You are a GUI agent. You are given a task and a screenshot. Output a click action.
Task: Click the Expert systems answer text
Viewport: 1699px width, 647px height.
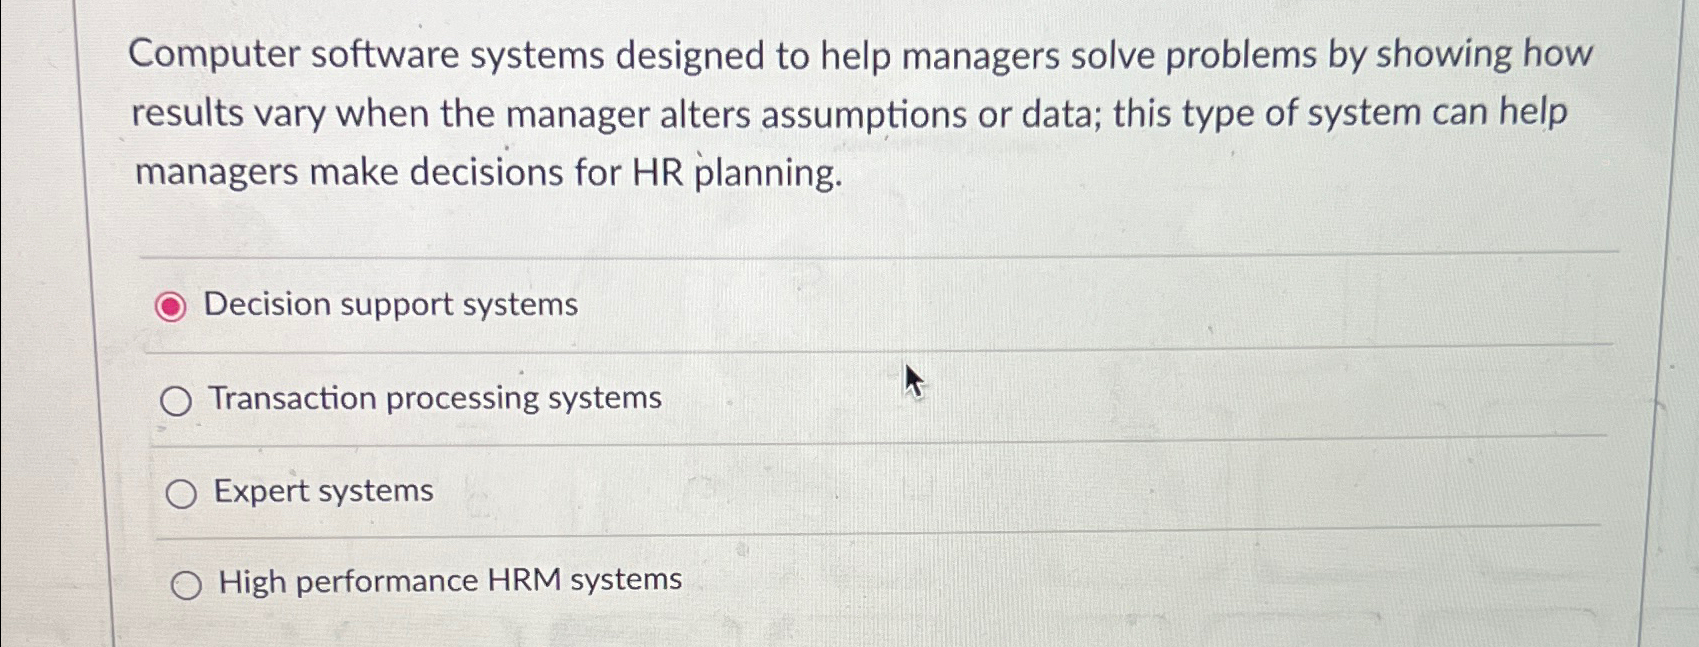click(321, 490)
